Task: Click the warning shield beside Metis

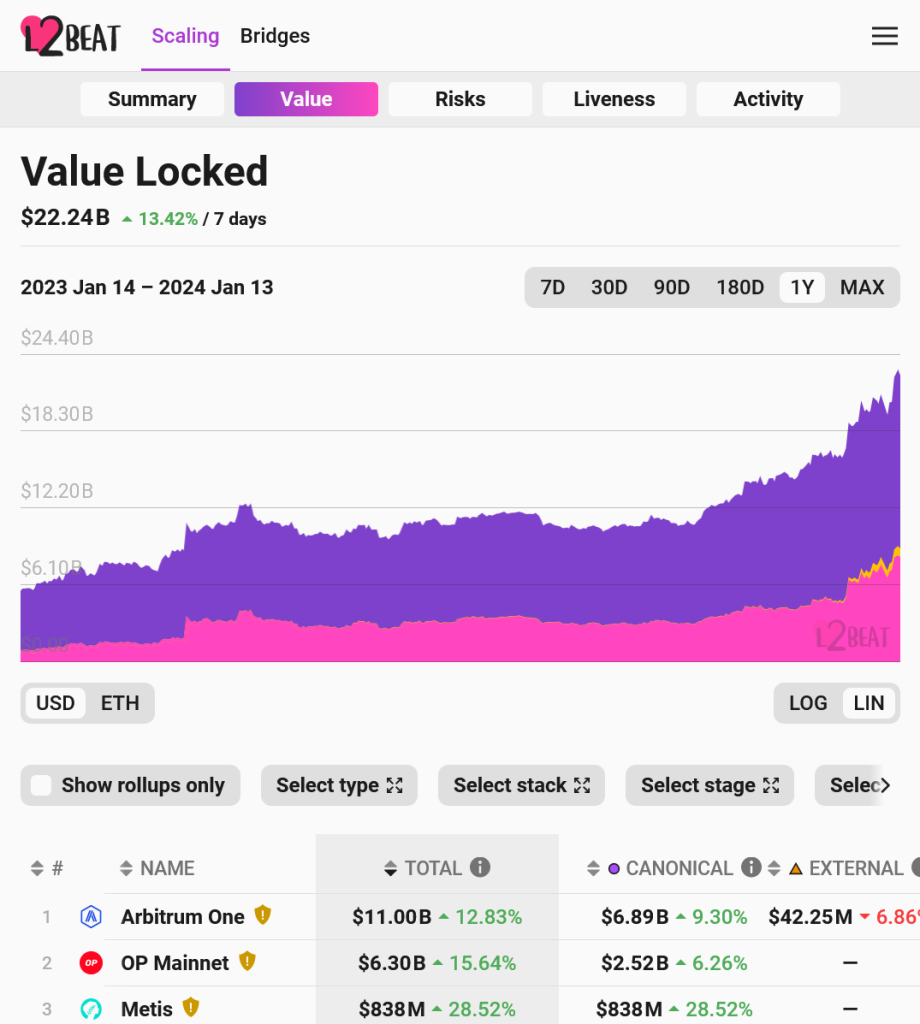Action: (x=191, y=1007)
